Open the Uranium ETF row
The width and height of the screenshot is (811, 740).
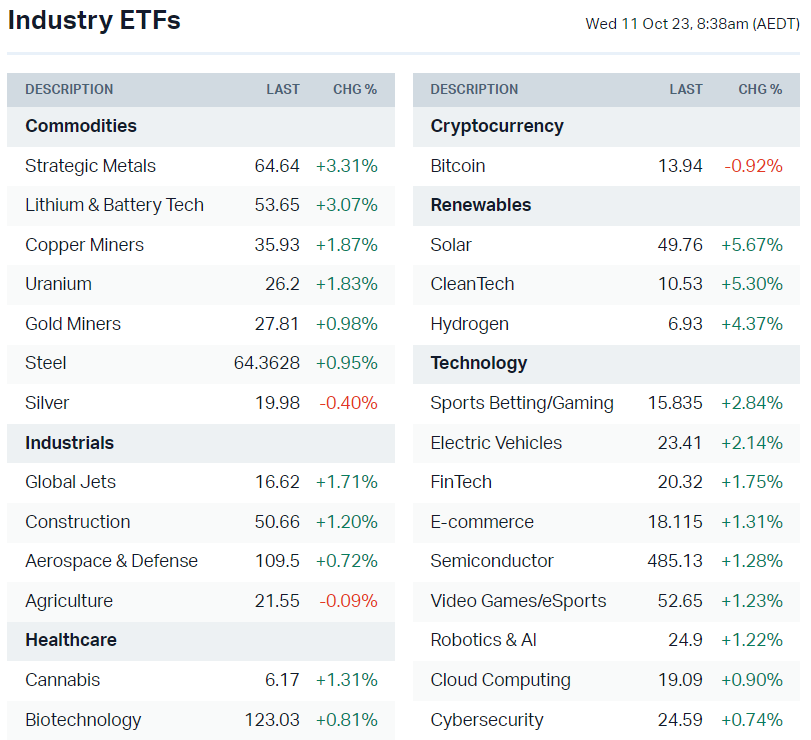tap(58, 284)
